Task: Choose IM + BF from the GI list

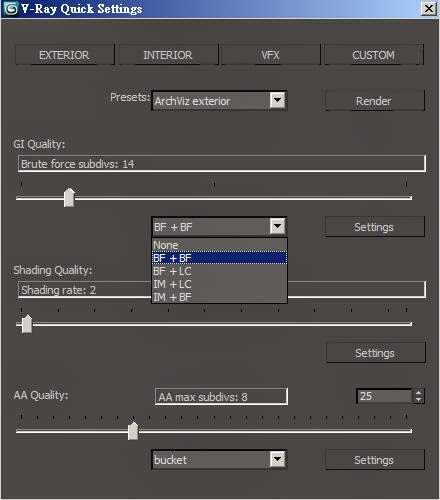Action: pyautogui.click(x=219, y=297)
